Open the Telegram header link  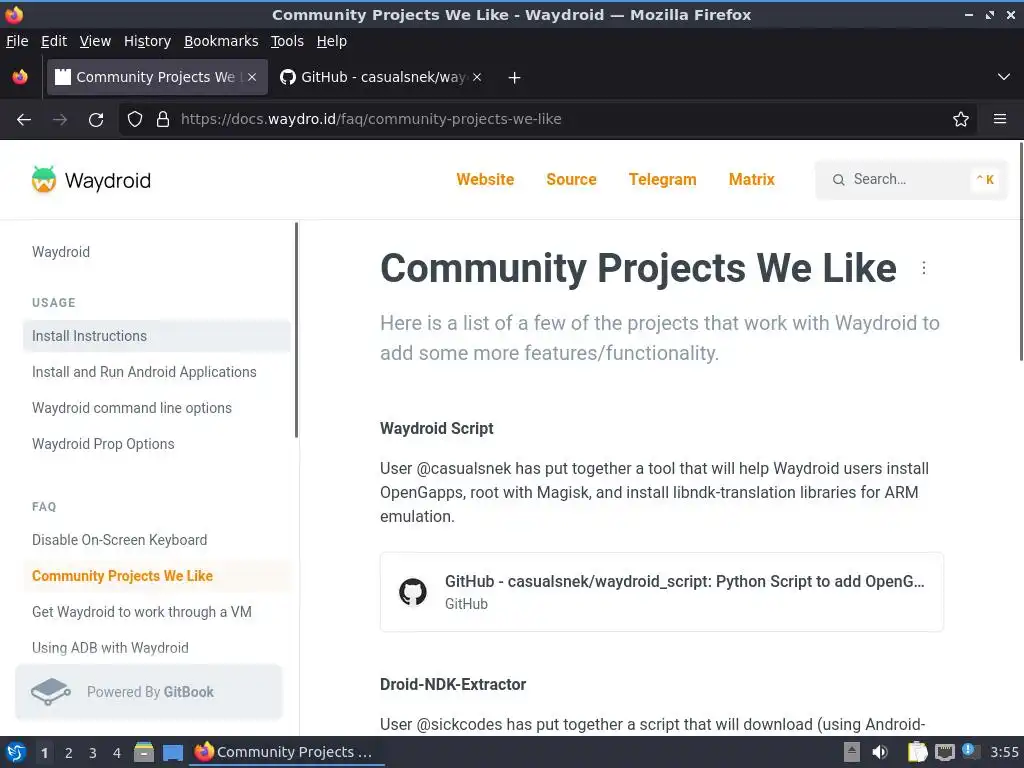coord(662,180)
